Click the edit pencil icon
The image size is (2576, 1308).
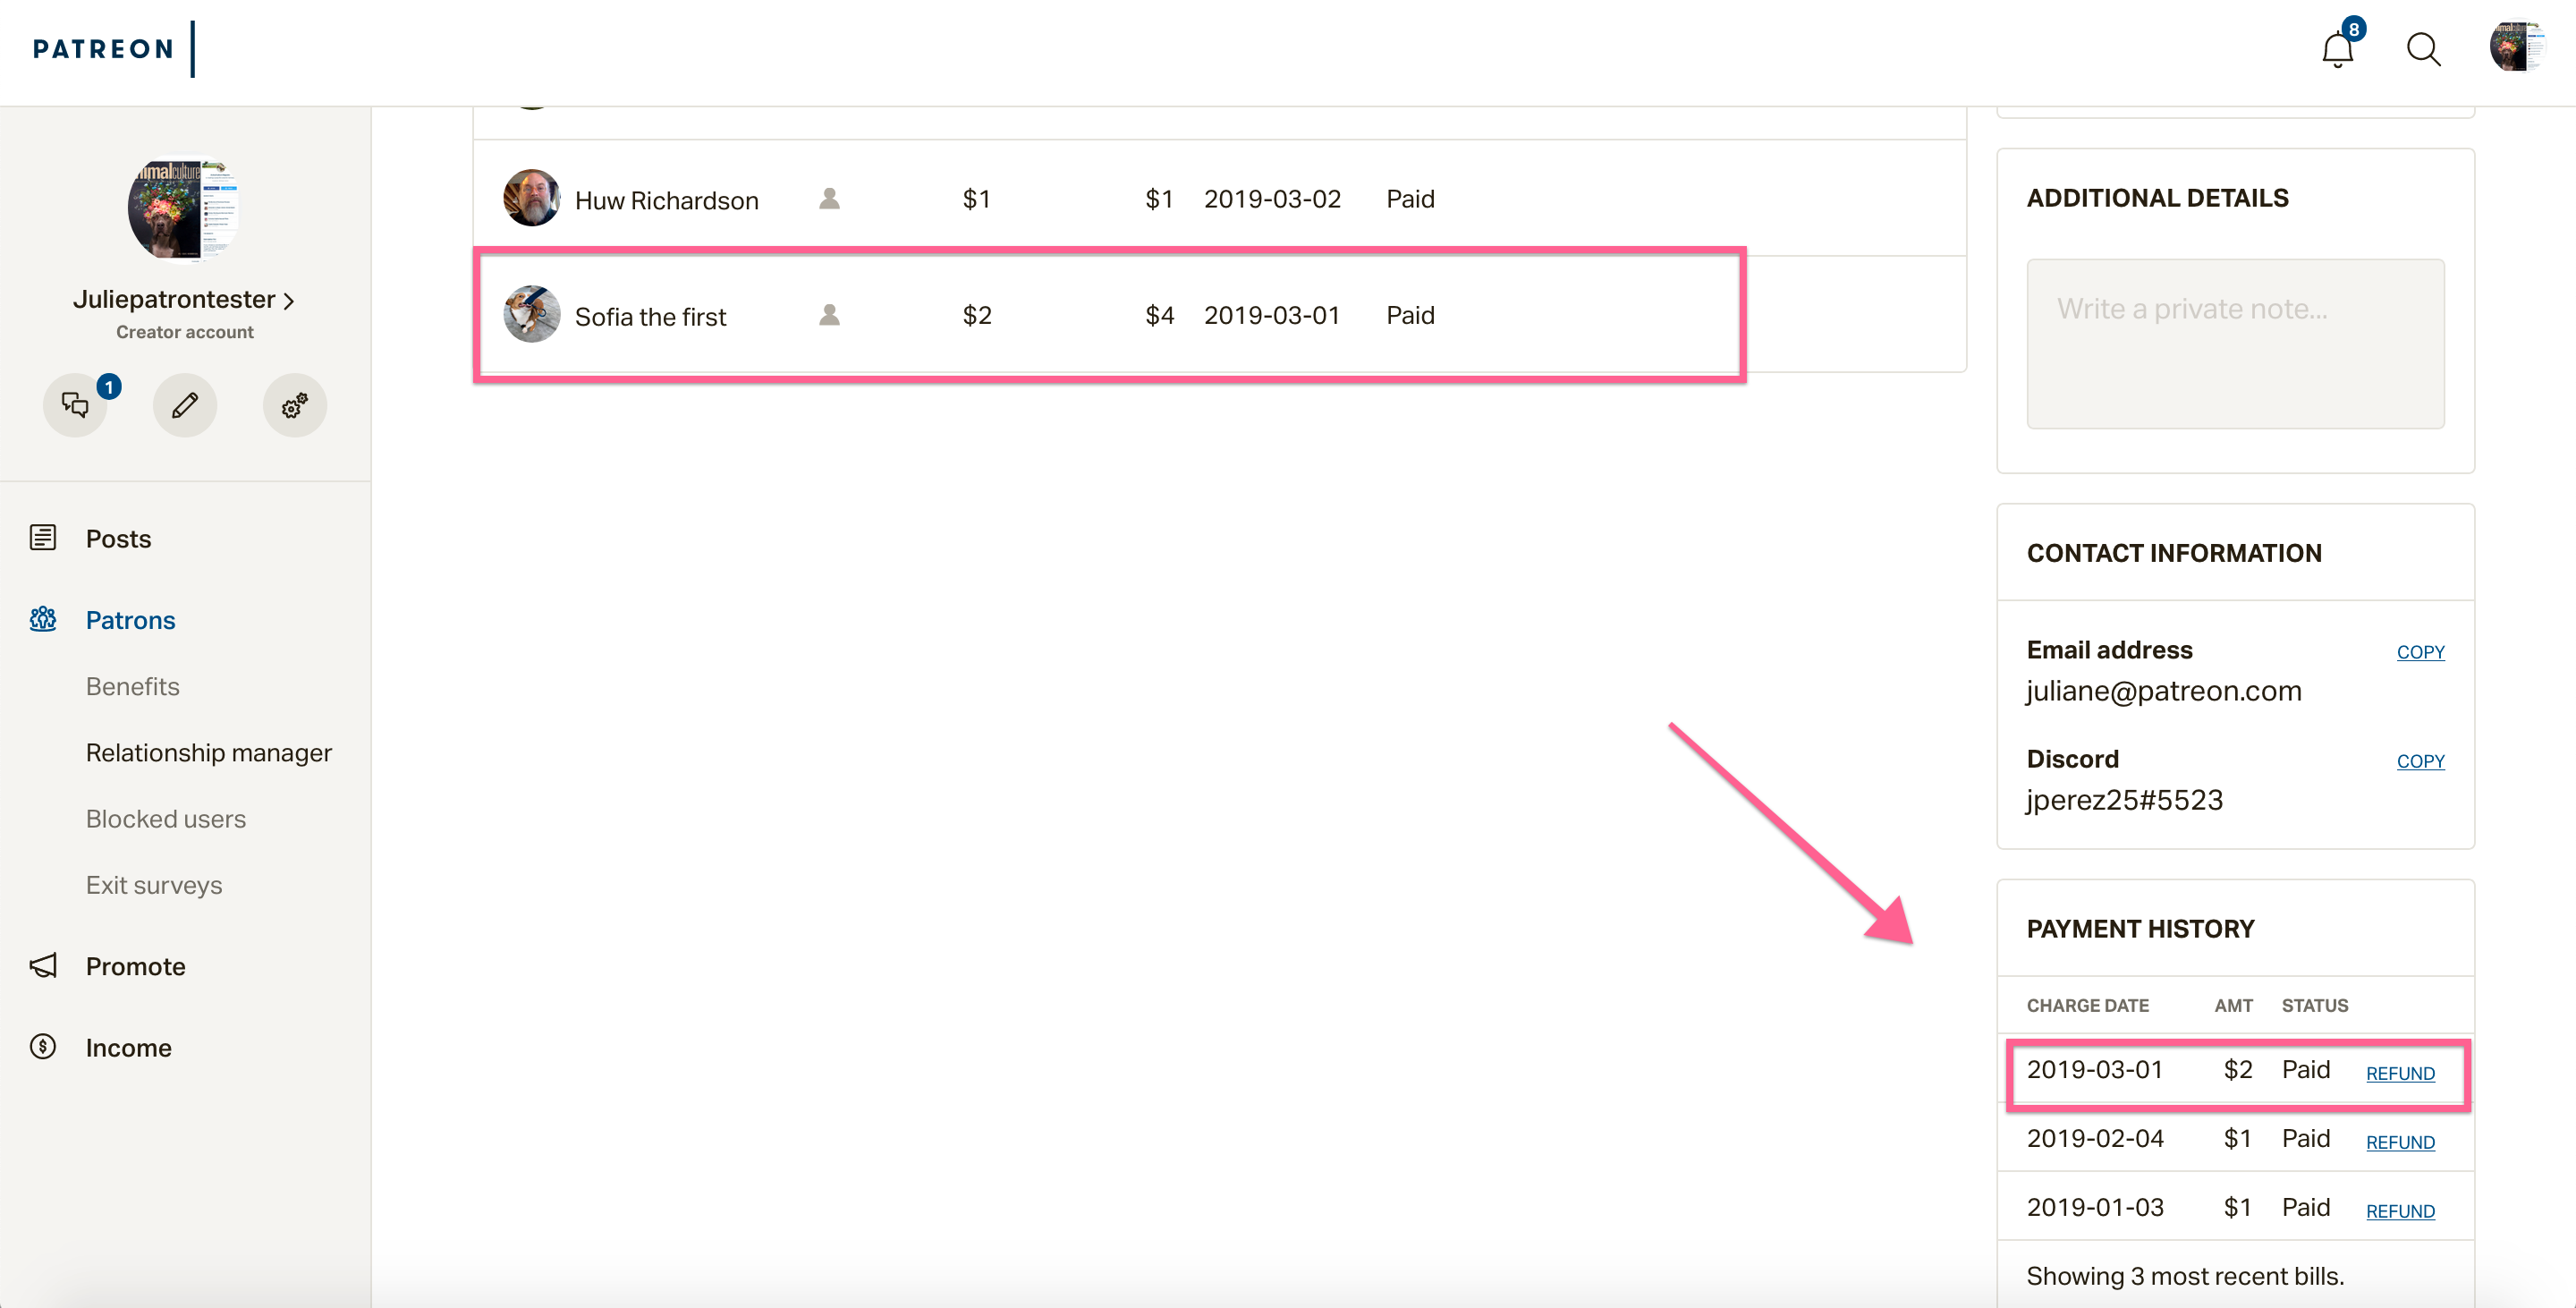point(183,405)
